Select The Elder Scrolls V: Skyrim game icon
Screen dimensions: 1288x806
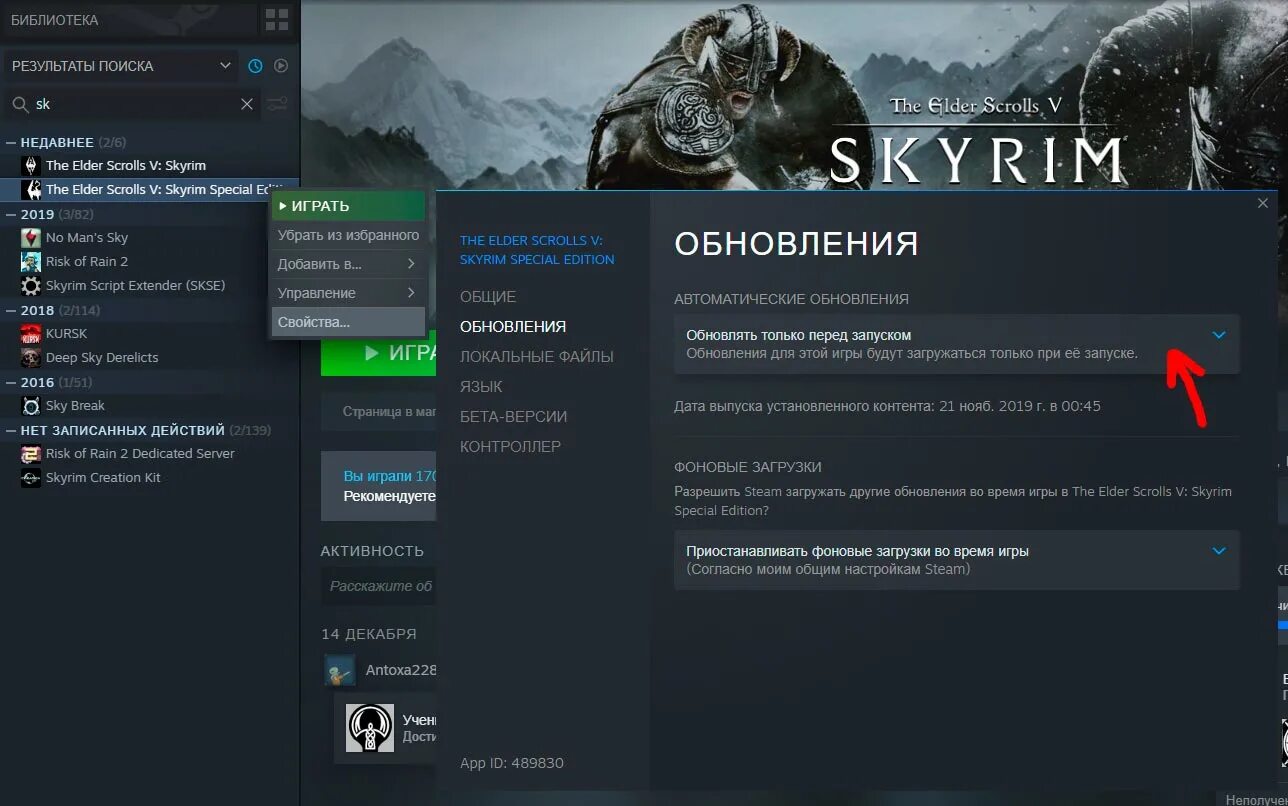[31, 165]
